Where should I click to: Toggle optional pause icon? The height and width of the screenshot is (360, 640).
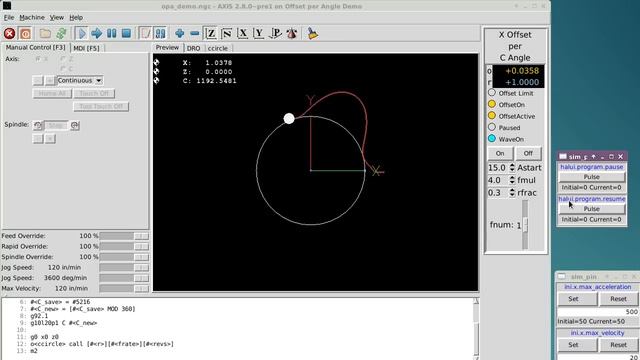160,33
